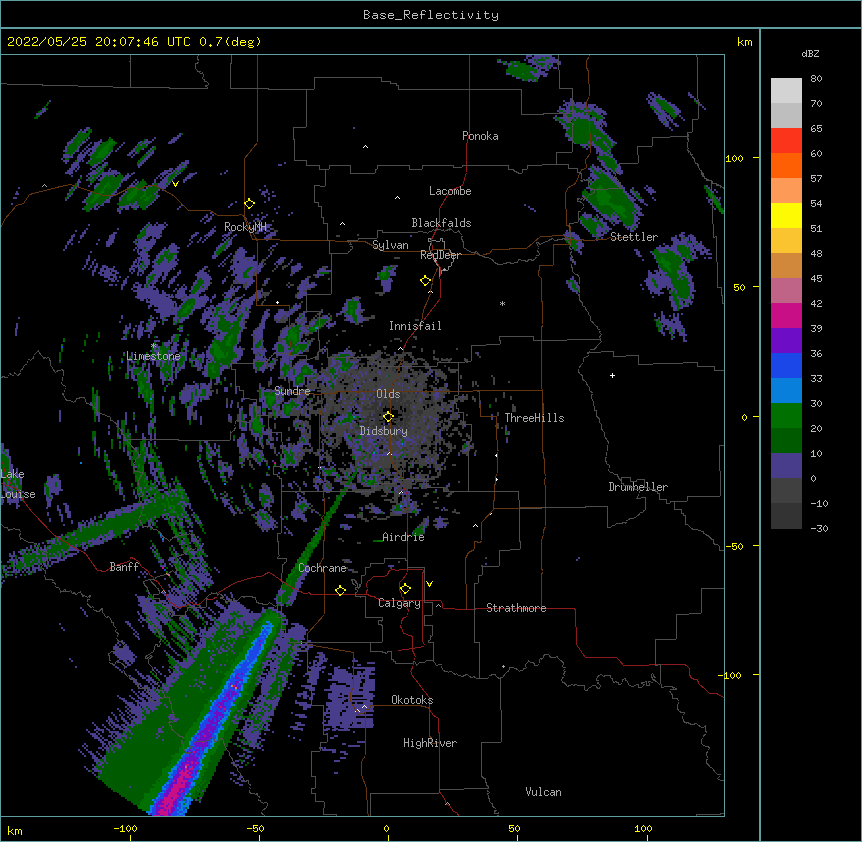
Task: Click the -50 tick label on the bottom axis
Action: [255, 828]
